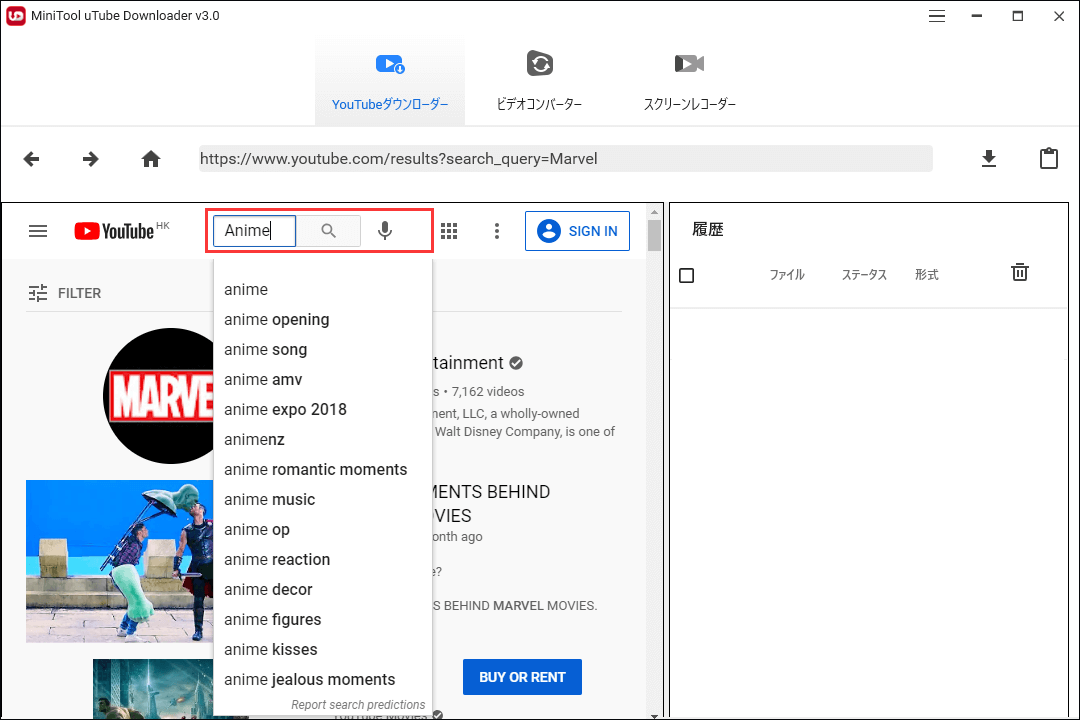Click the clipboard paste URL icon
Screen dimensions: 1080x720
[1049, 158]
